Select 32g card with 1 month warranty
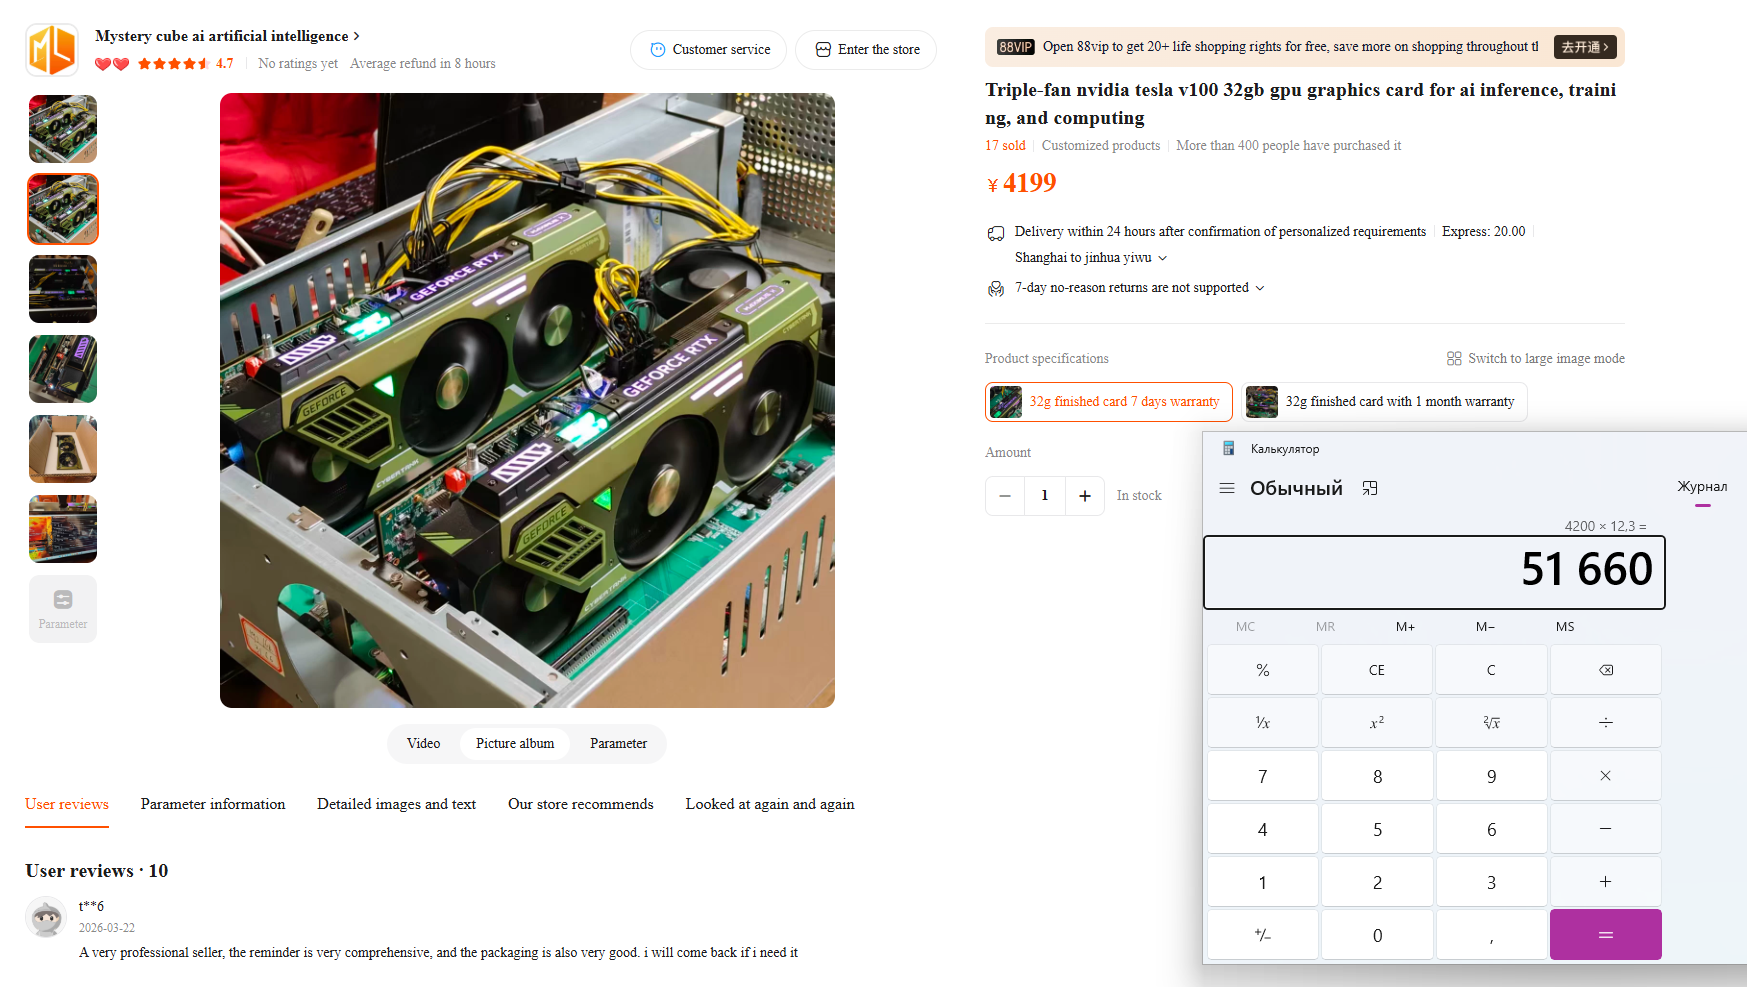Screen dimensions: 1747x987 tap(1384, 402)
